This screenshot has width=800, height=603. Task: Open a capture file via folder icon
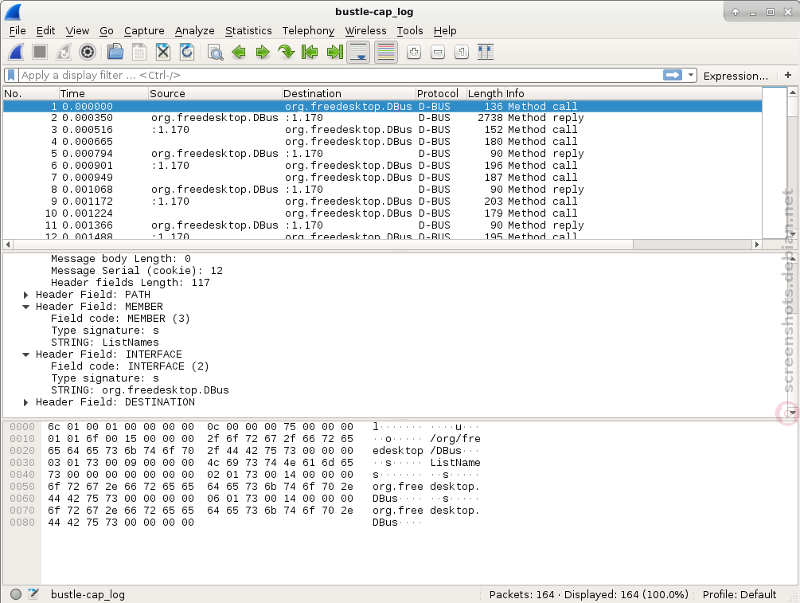pos(116,52)
